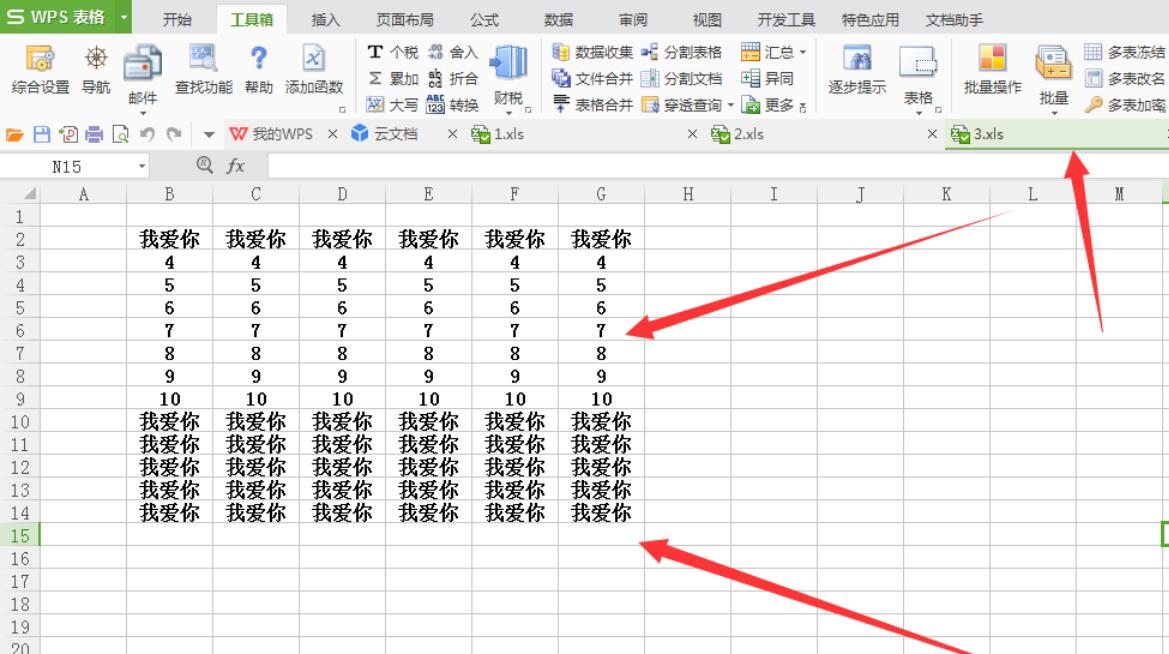Click the print icon in quick toolbar

(x=94, y=135)
